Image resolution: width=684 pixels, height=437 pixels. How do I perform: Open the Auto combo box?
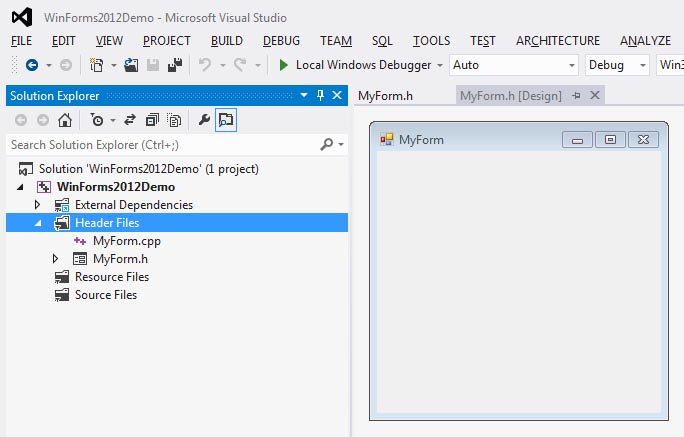(514, 65)
